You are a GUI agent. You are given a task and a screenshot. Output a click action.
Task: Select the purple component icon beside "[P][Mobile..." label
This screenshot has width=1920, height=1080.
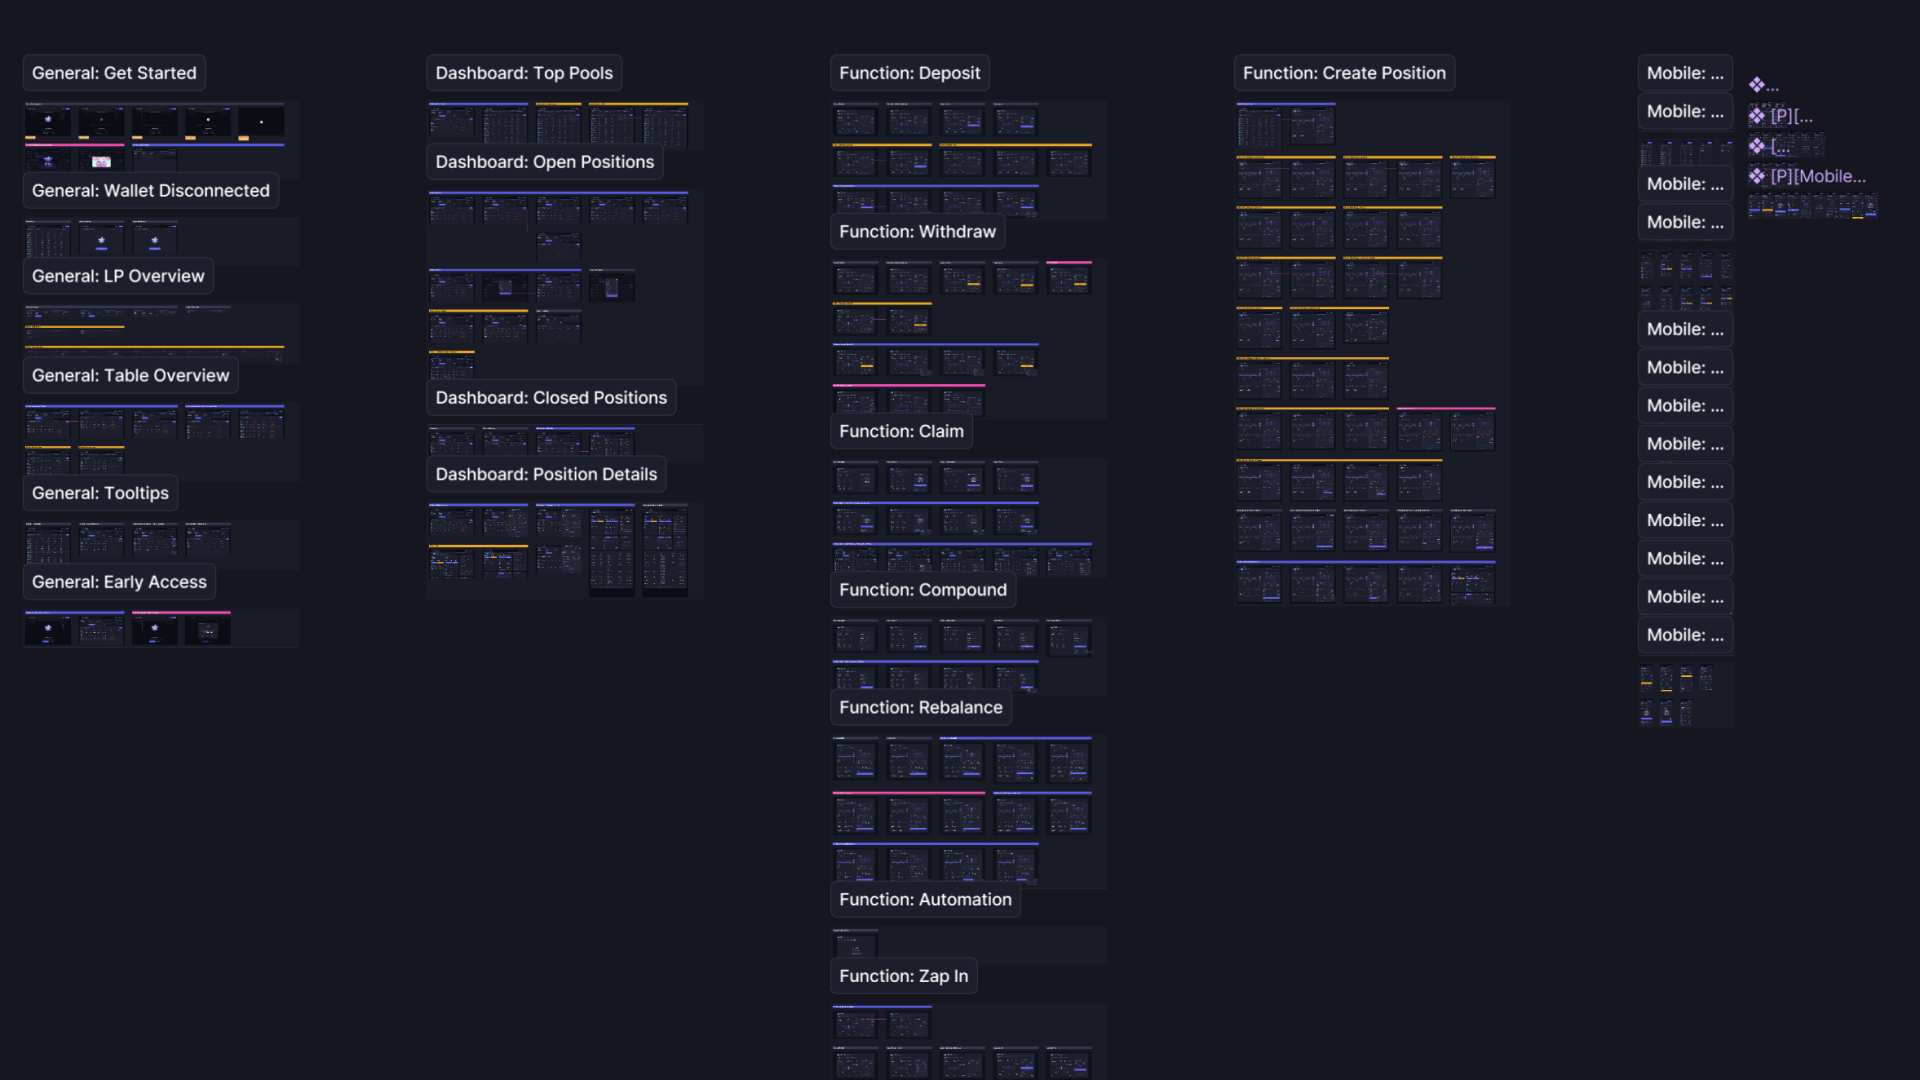pyautogui.click(x=1758, y=176)
